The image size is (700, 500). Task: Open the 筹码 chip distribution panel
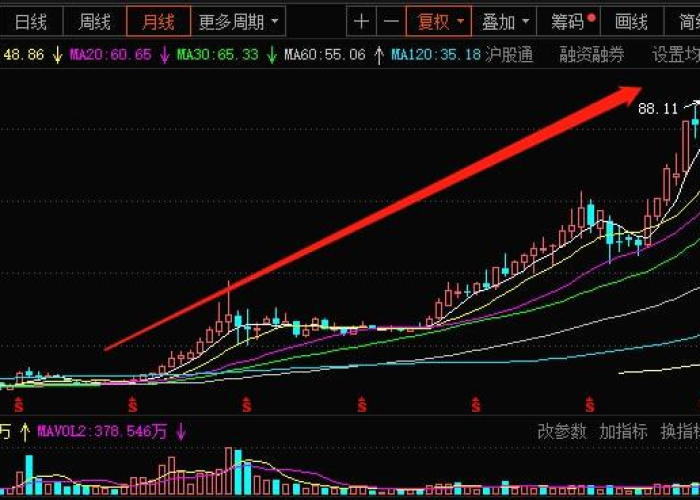pyautogui.click(x=568, y=21)
